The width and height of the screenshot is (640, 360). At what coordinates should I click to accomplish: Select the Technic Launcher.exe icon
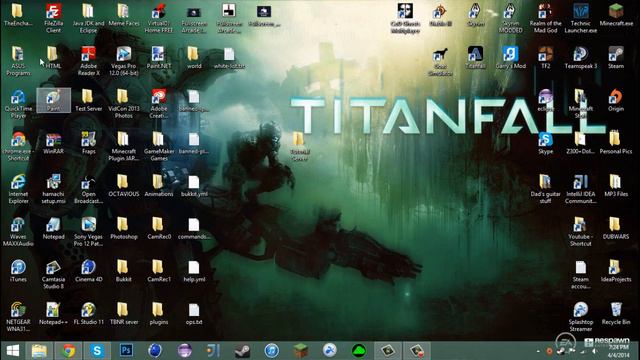581,18
